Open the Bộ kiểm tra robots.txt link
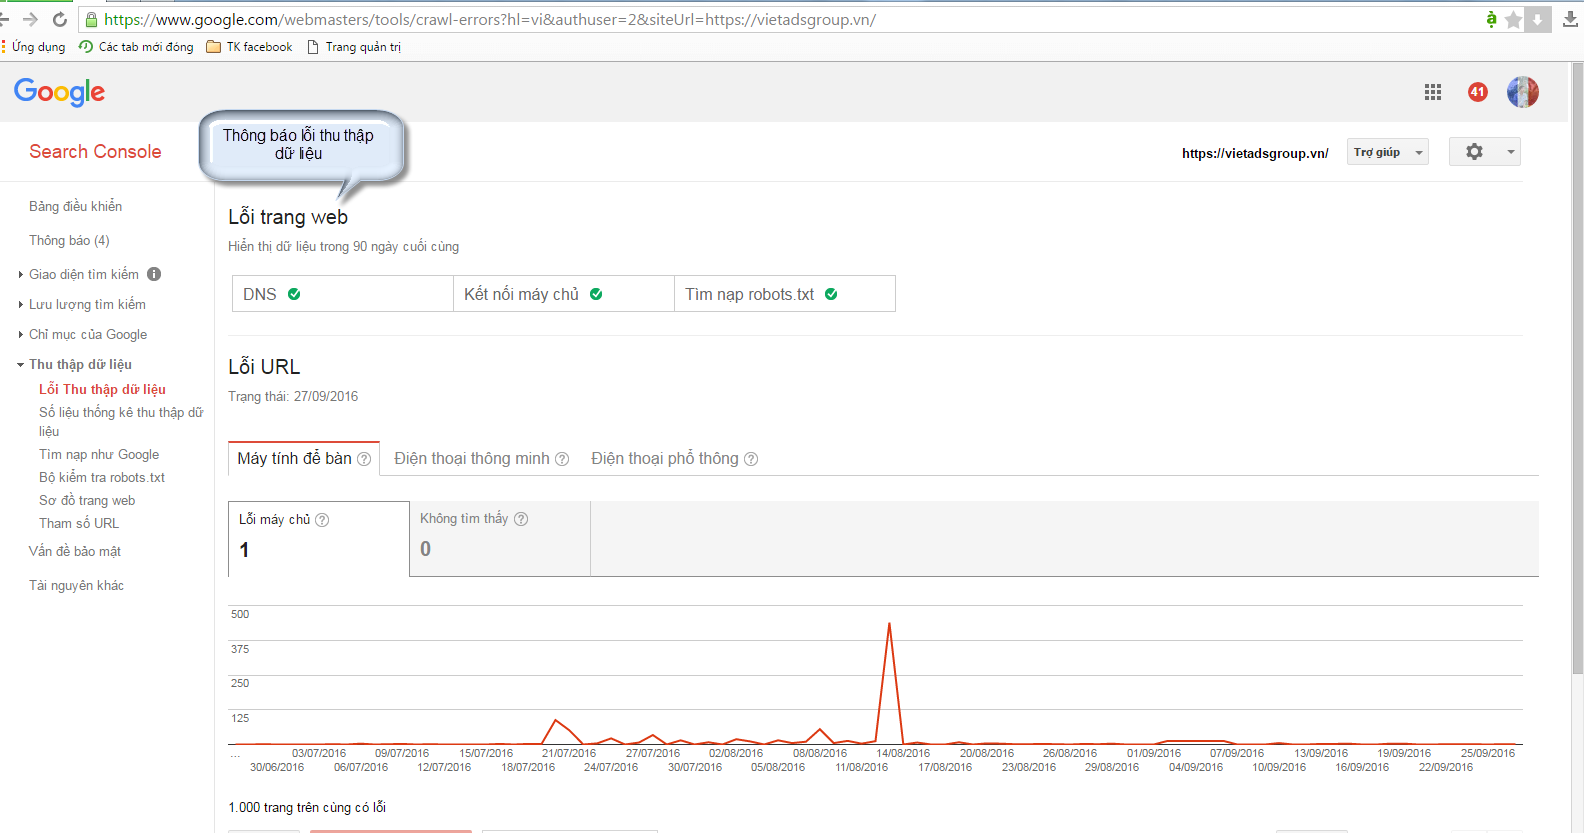This screenshot has height=833, width=1584. (x=102, y=477)
